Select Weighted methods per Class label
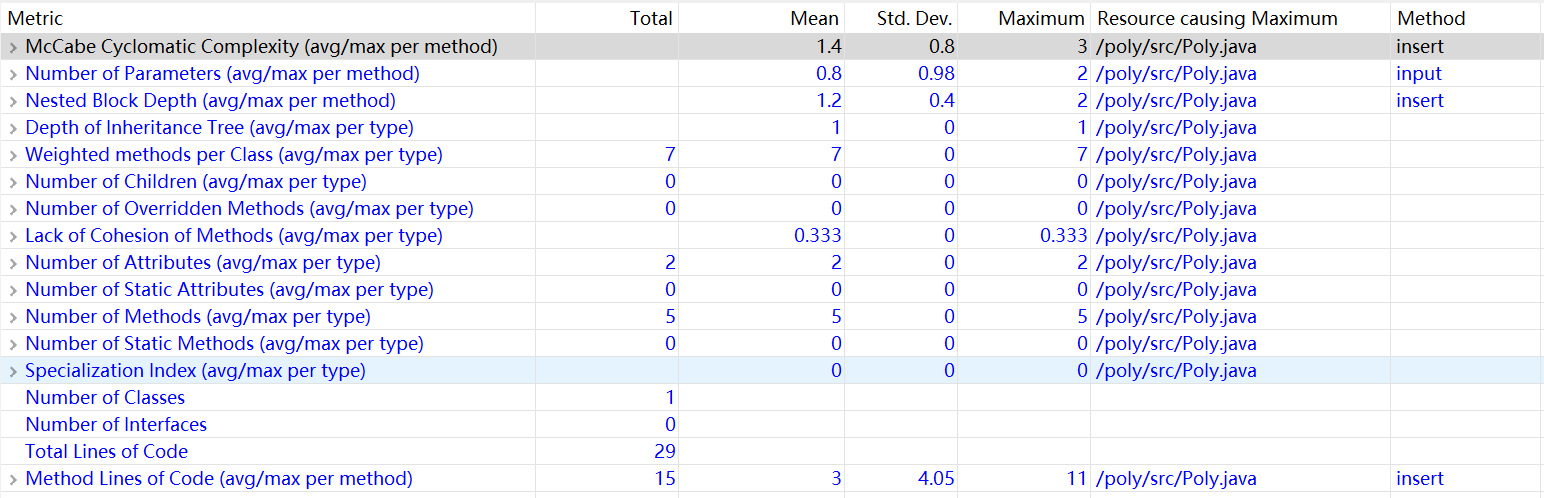 click(234, 155)
